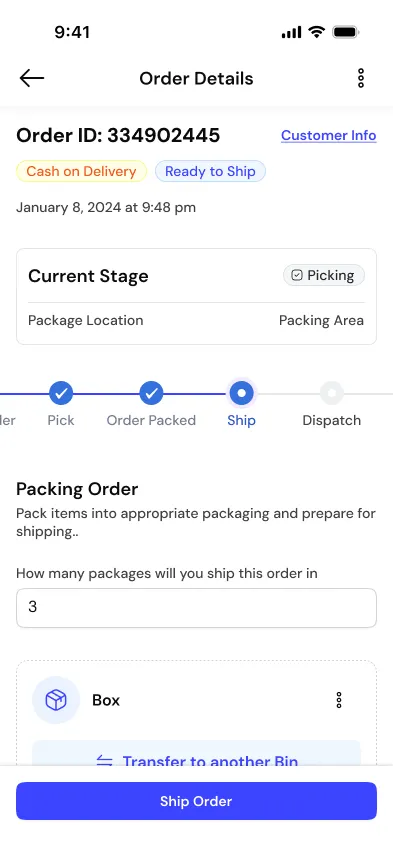Viewport: 393px width, 852px height.
Task: Tap the transfer arrows icon
Action: (x=104, y=760)
